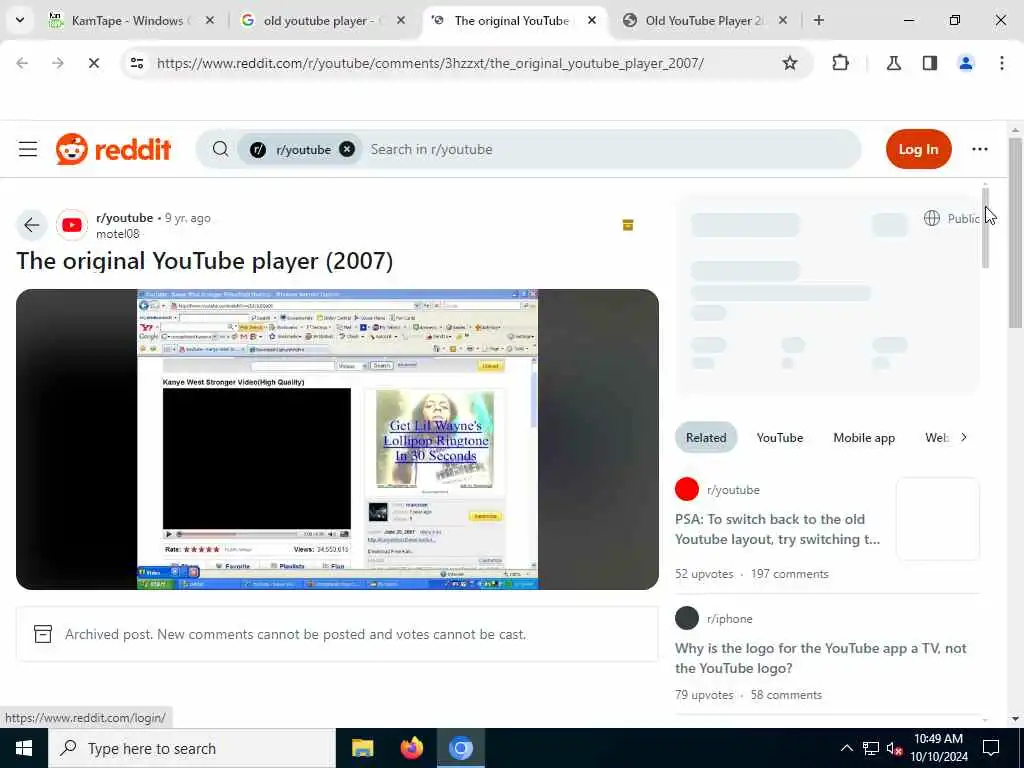Remove the r/youtube search filter
The image size is (1024, 768).
pyautogui.click(x=347, y=150)
